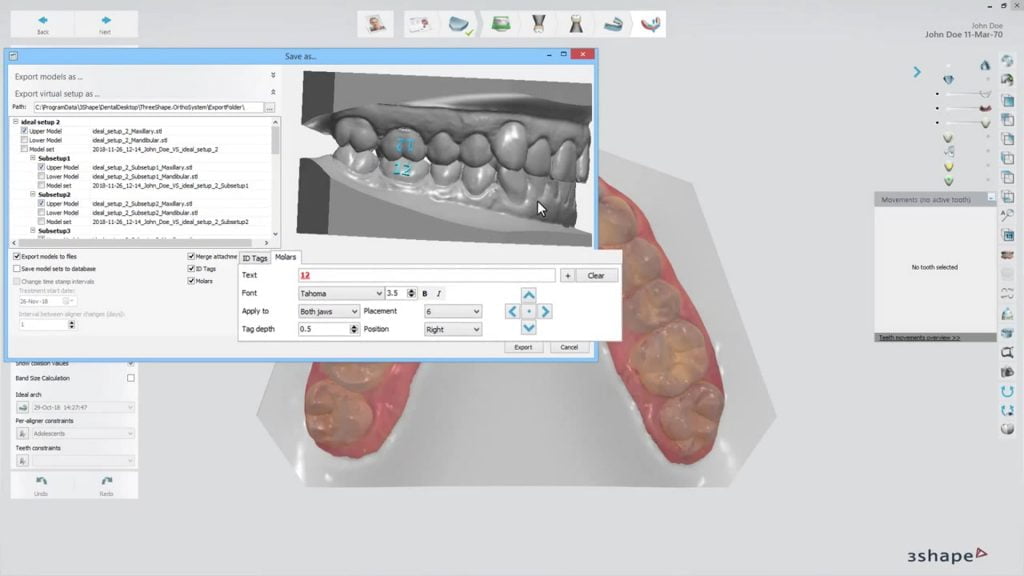
Task: Click the Undo icon in left panel
Action: [41, 484]
